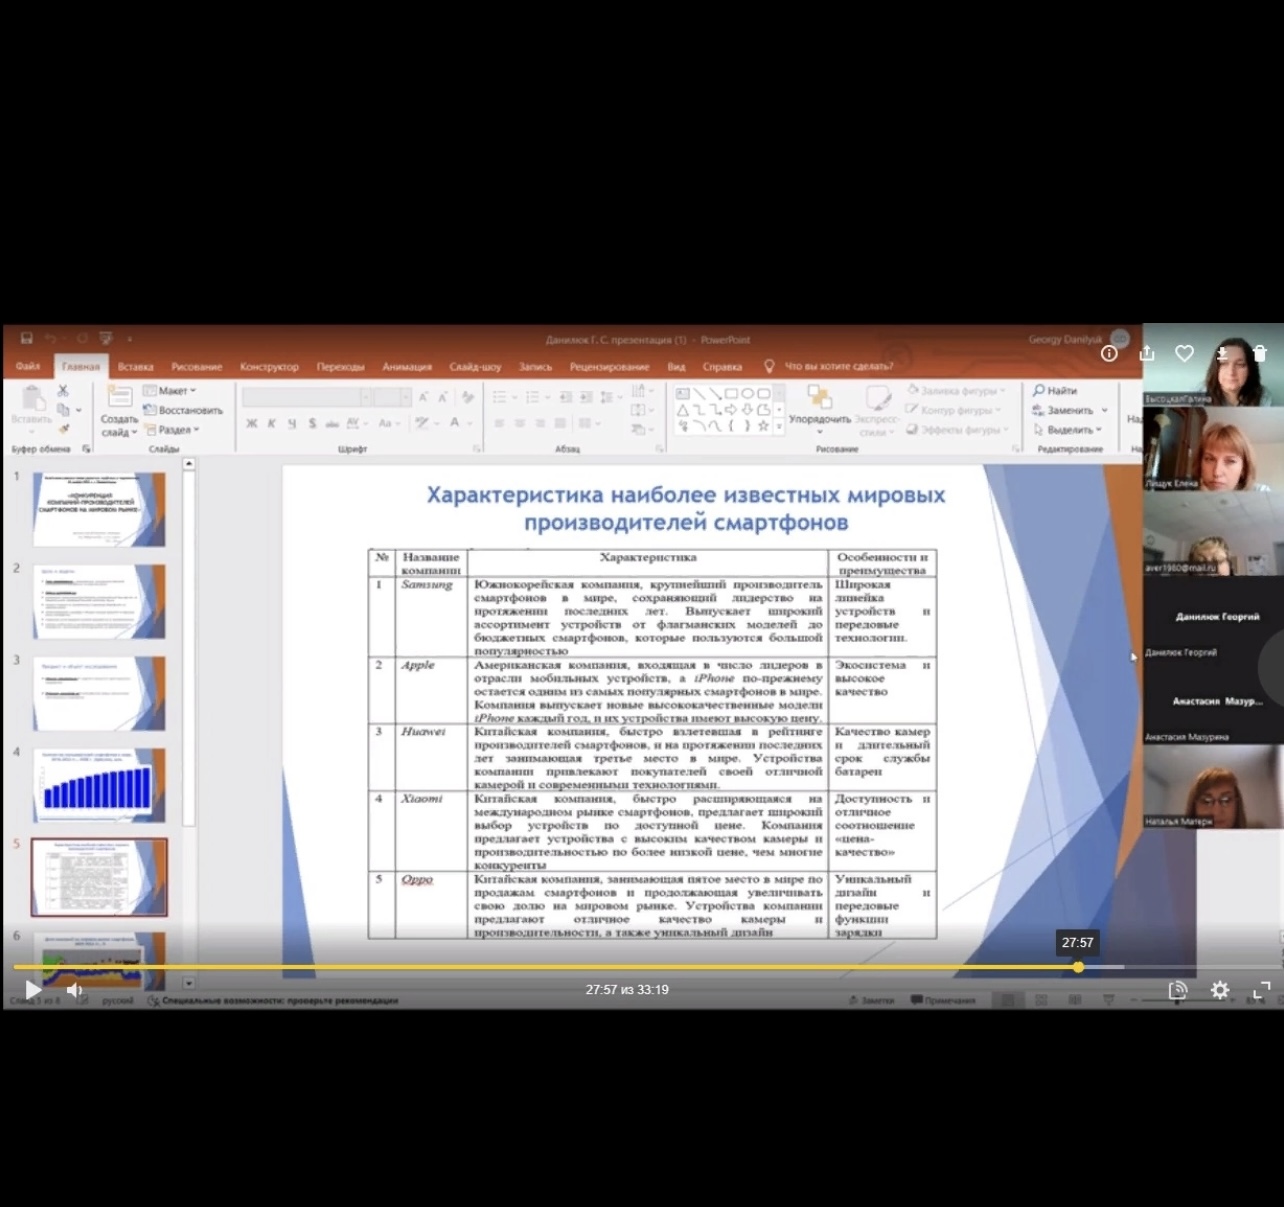Play the video recording
This screenshot has width=1284, height=1207.
coord(32,990)
